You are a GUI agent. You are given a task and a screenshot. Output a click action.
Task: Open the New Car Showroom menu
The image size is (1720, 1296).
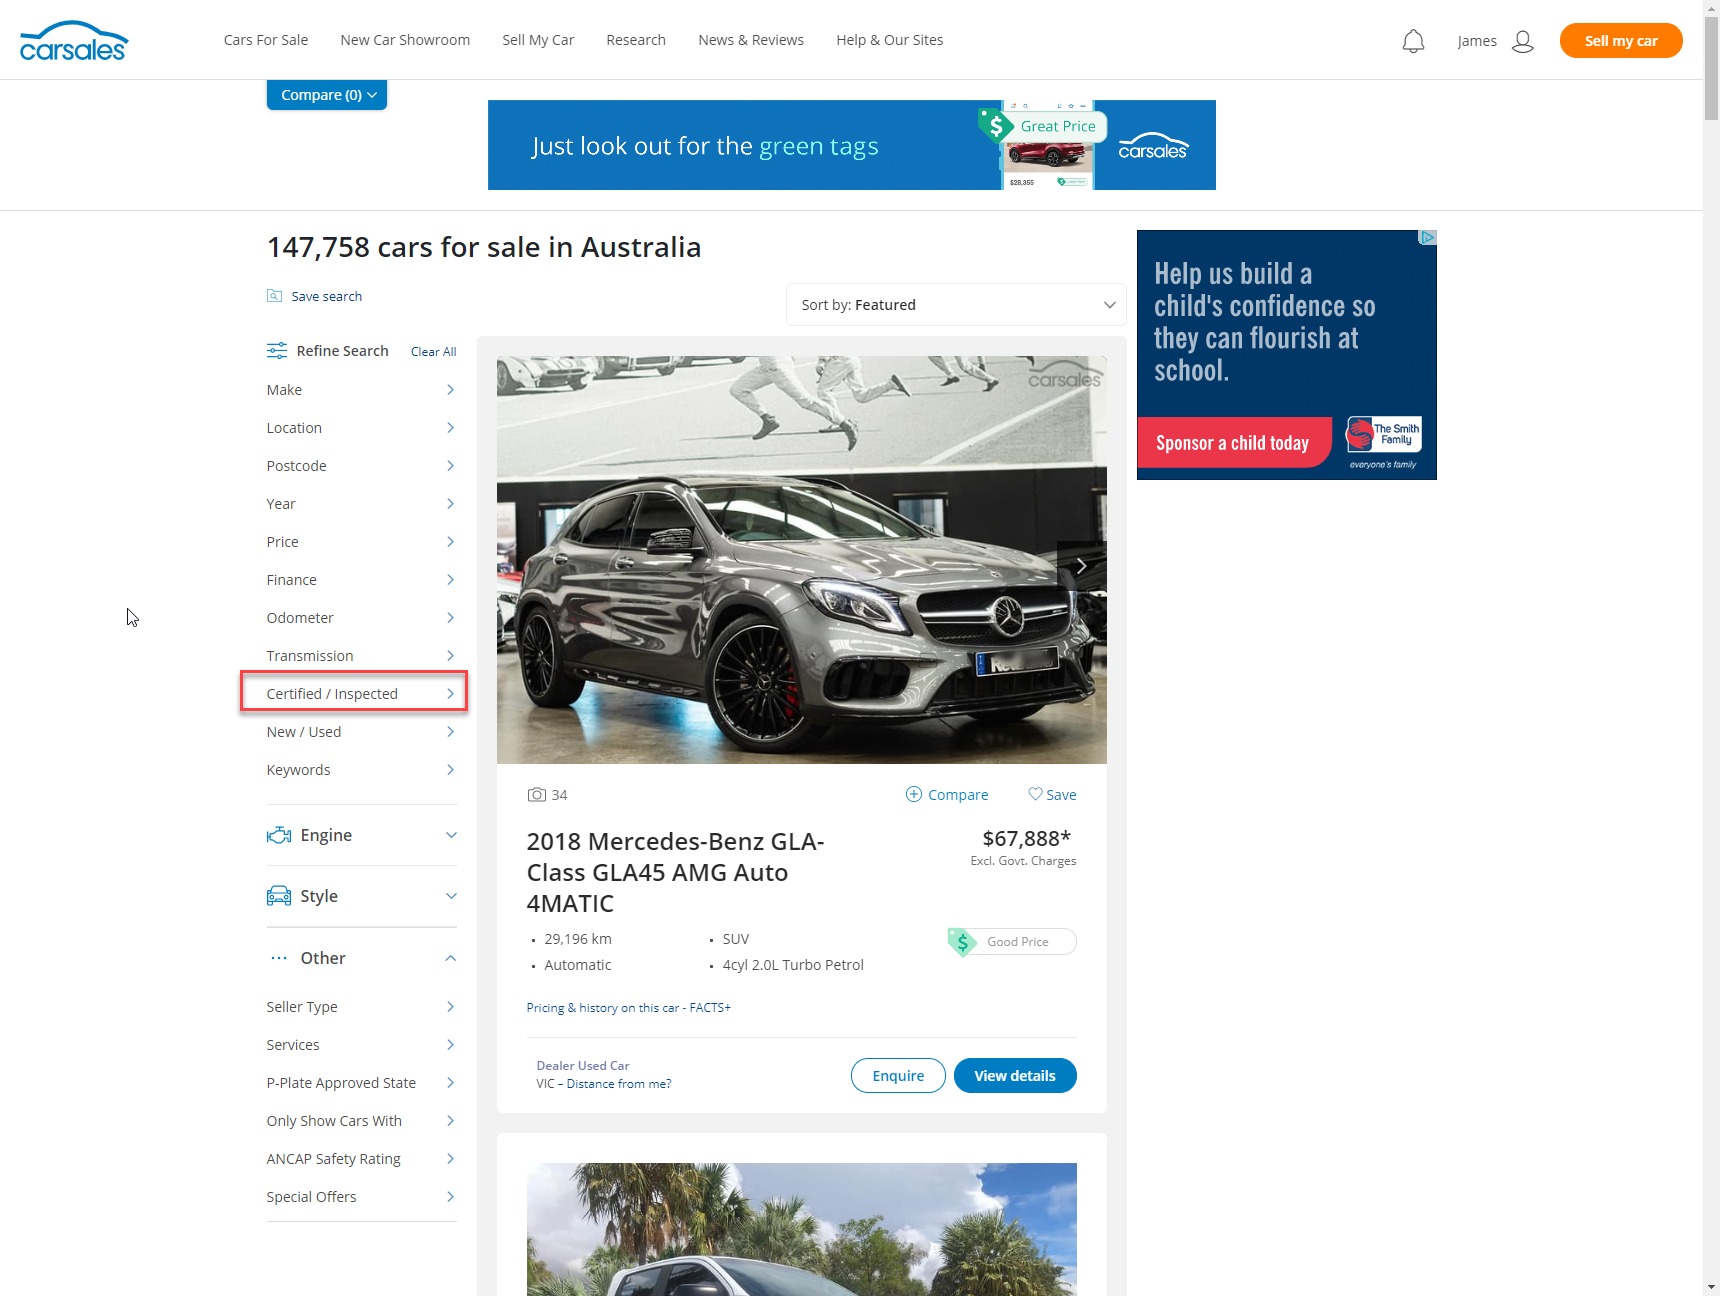tap(405, 40)
